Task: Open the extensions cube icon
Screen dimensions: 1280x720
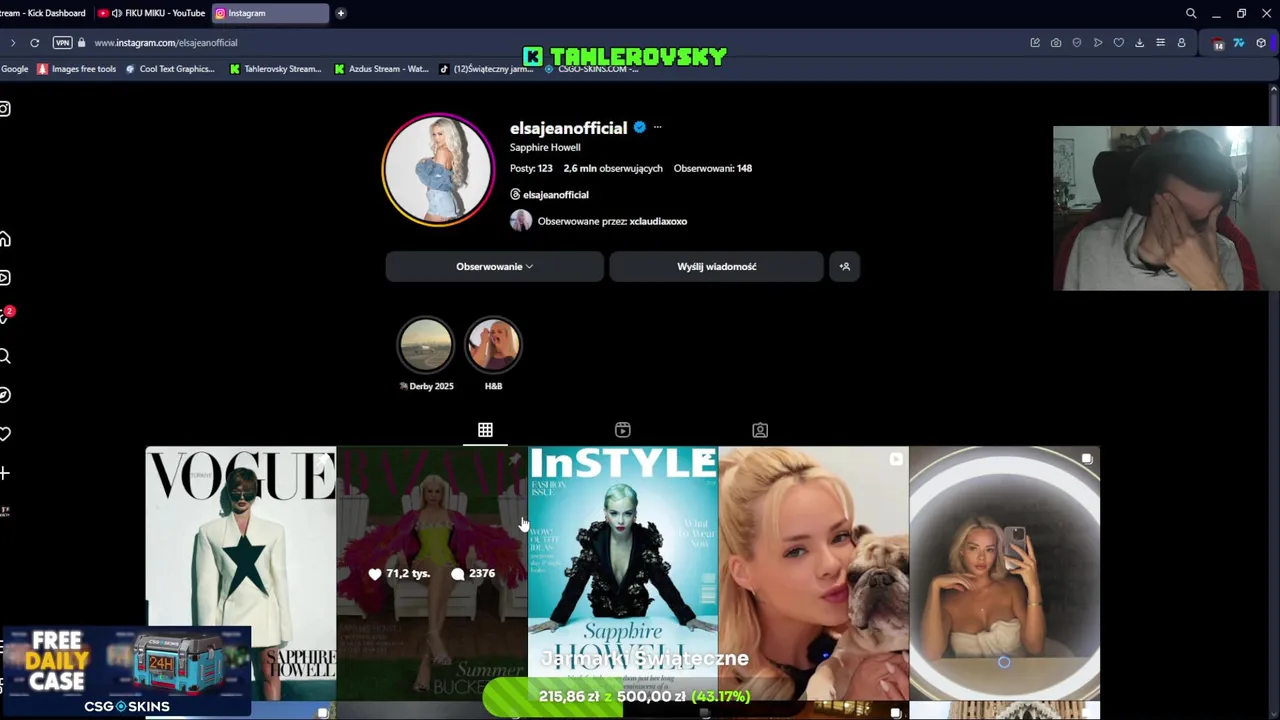Action: [1261, 43]
